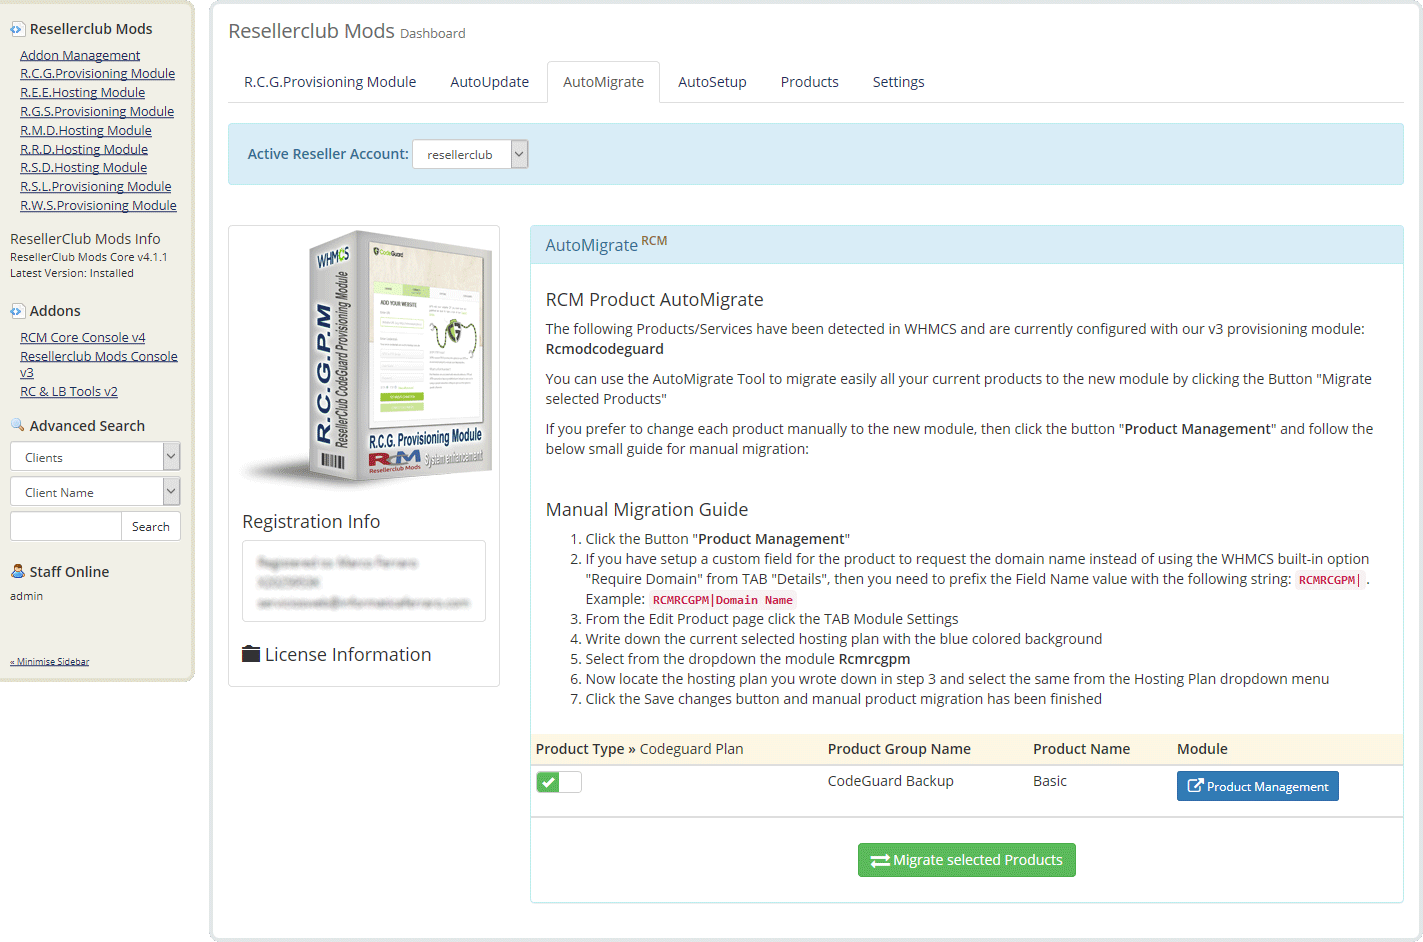Click the Resellerclub Mods sidebar header icon

point(17,29)
